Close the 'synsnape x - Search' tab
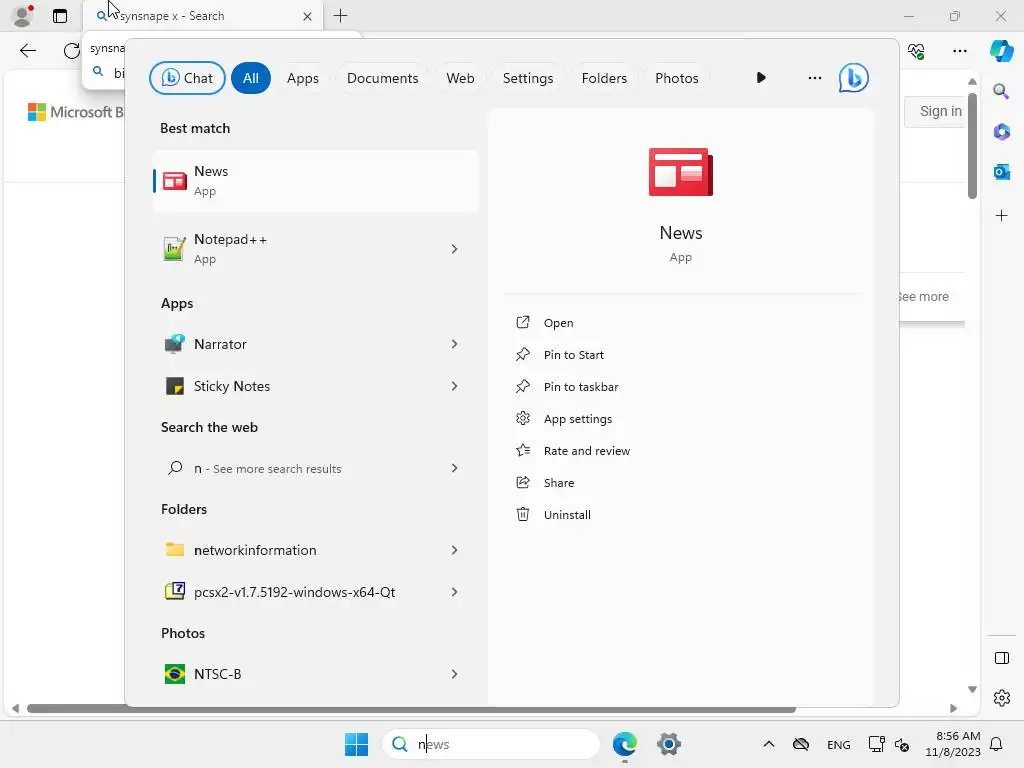 pyautogui.click(x=307, y=16)
